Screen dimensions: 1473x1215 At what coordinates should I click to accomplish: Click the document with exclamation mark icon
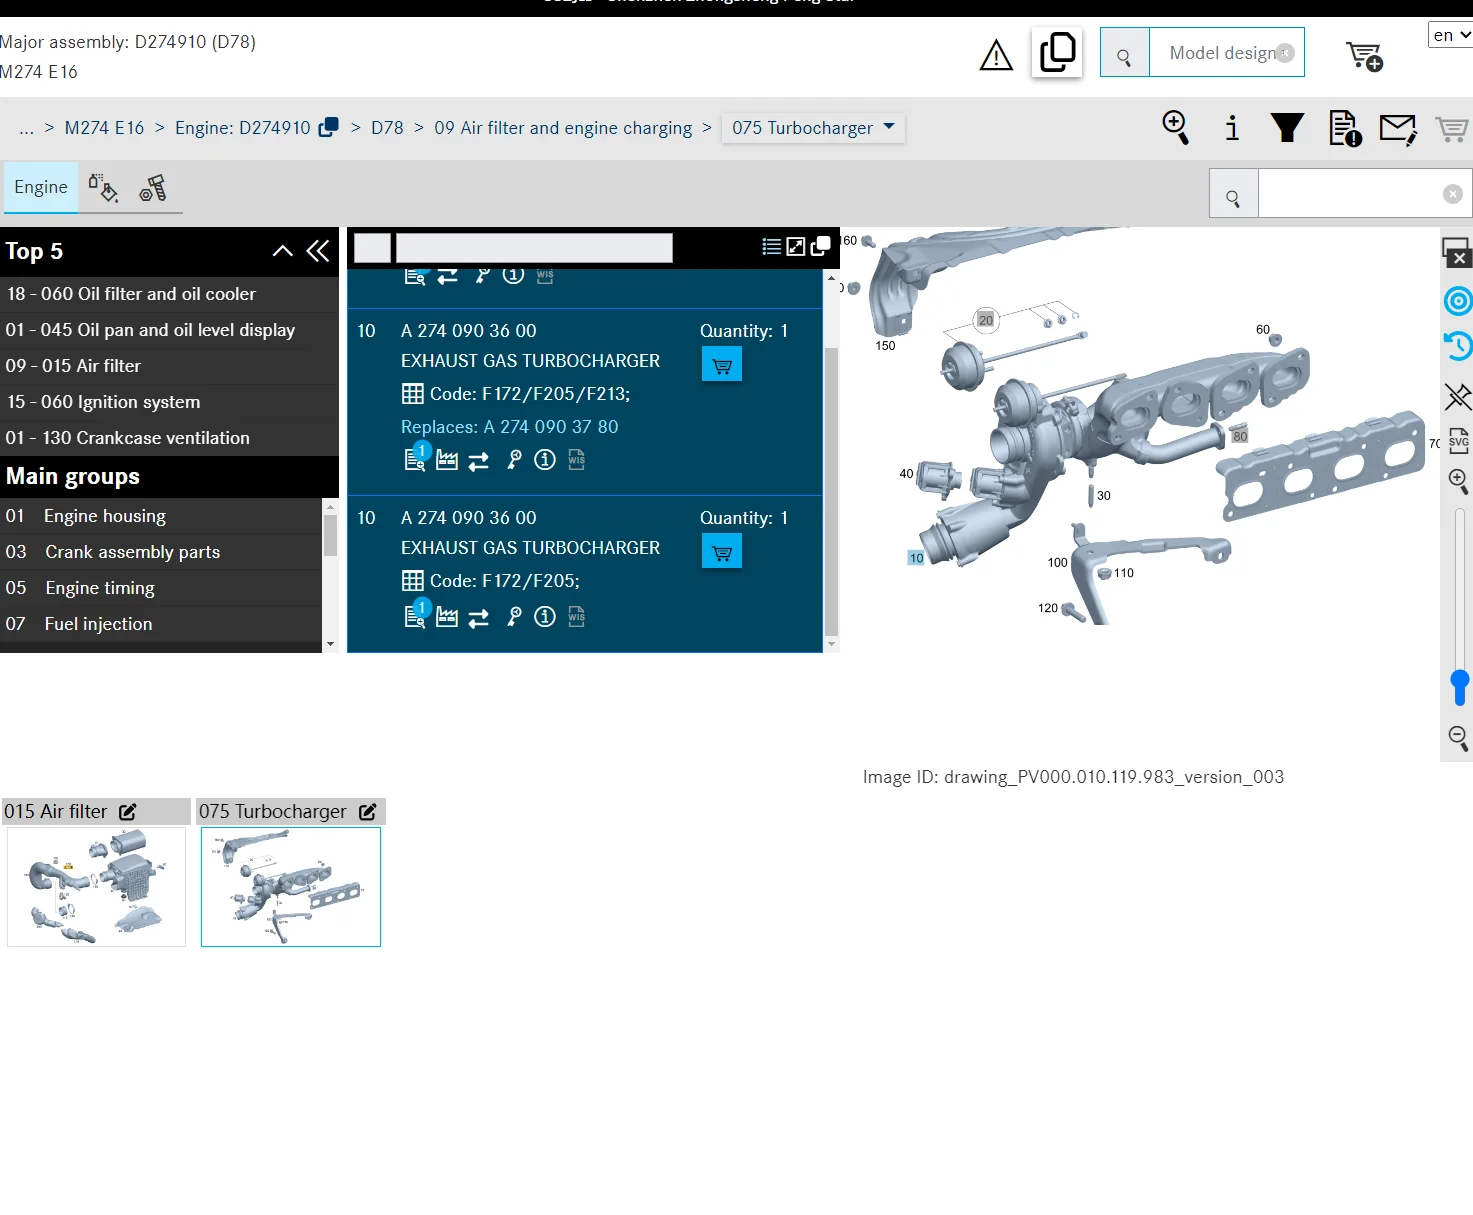[x=1344, y=129]
